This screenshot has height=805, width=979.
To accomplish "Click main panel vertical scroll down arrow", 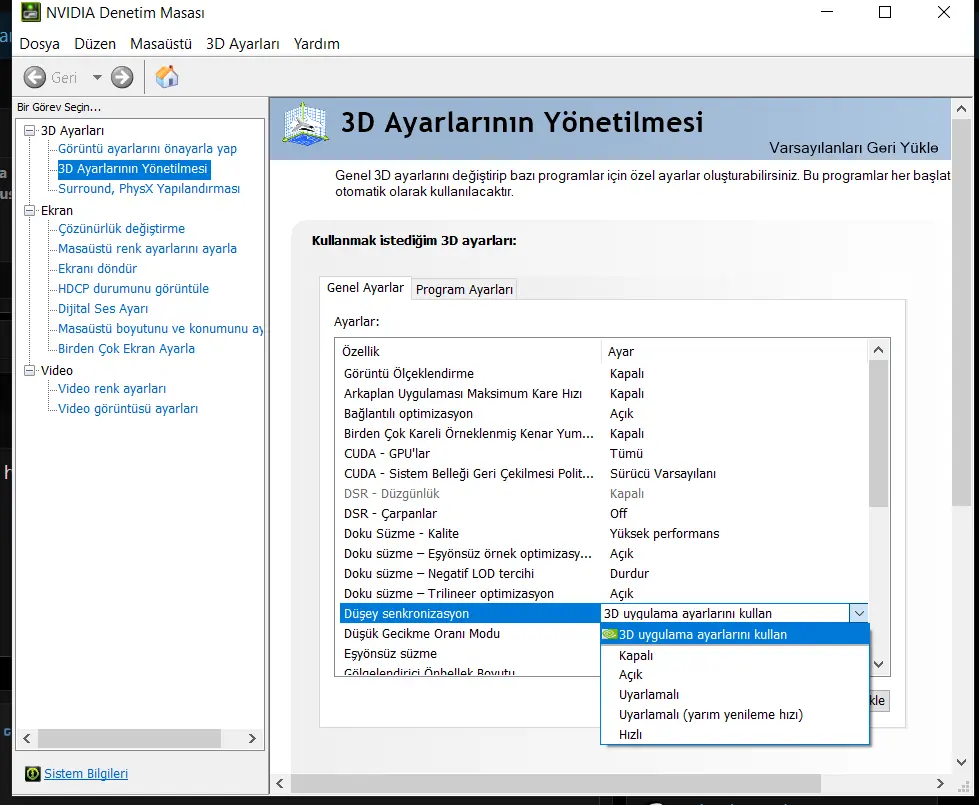I will [x=962, y=762].
